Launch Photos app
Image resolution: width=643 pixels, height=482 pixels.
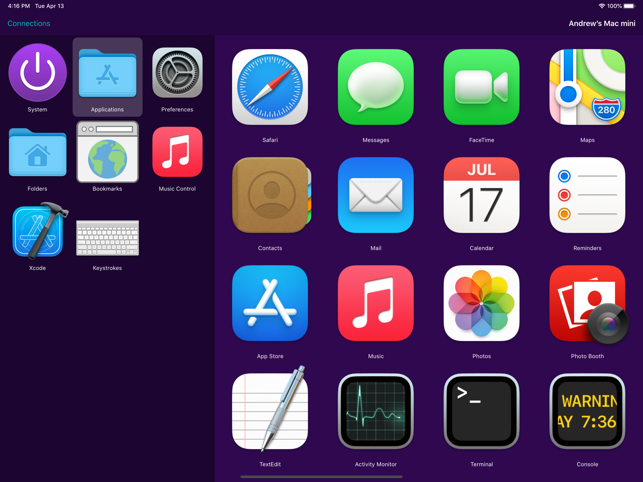(x=481, y=303)
